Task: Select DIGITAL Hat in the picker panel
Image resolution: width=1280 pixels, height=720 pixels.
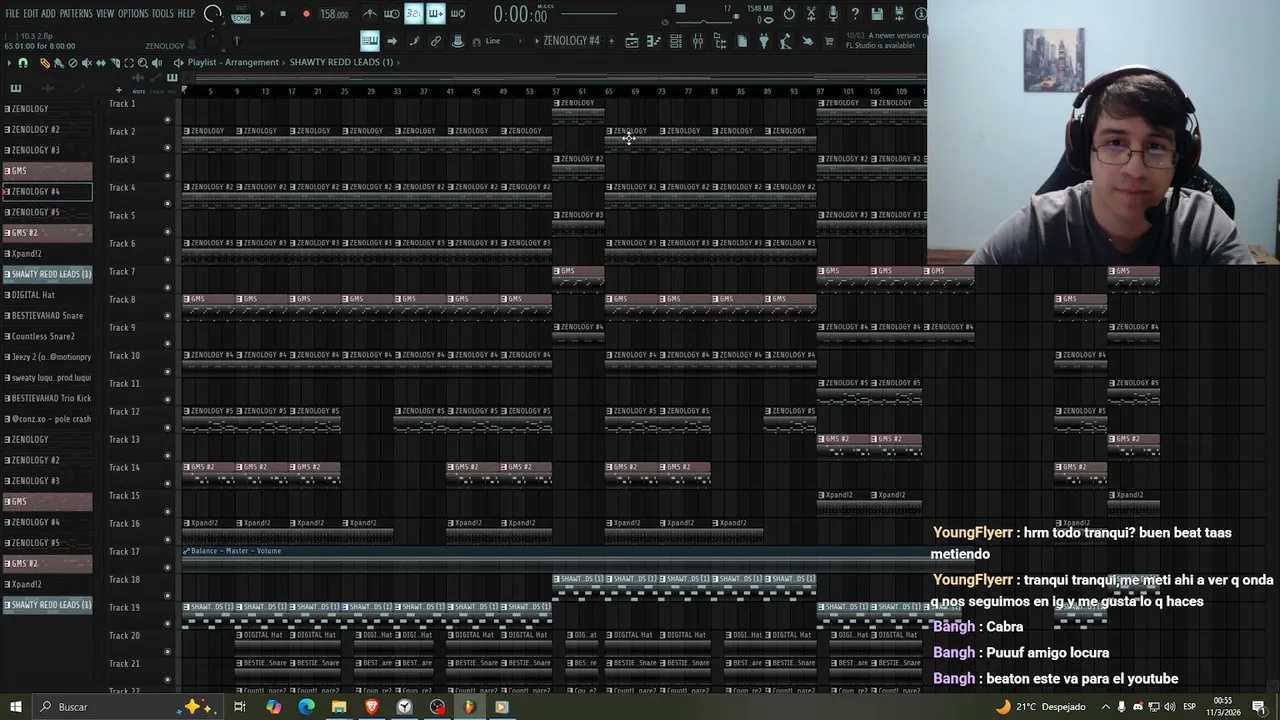Action: 47,295
